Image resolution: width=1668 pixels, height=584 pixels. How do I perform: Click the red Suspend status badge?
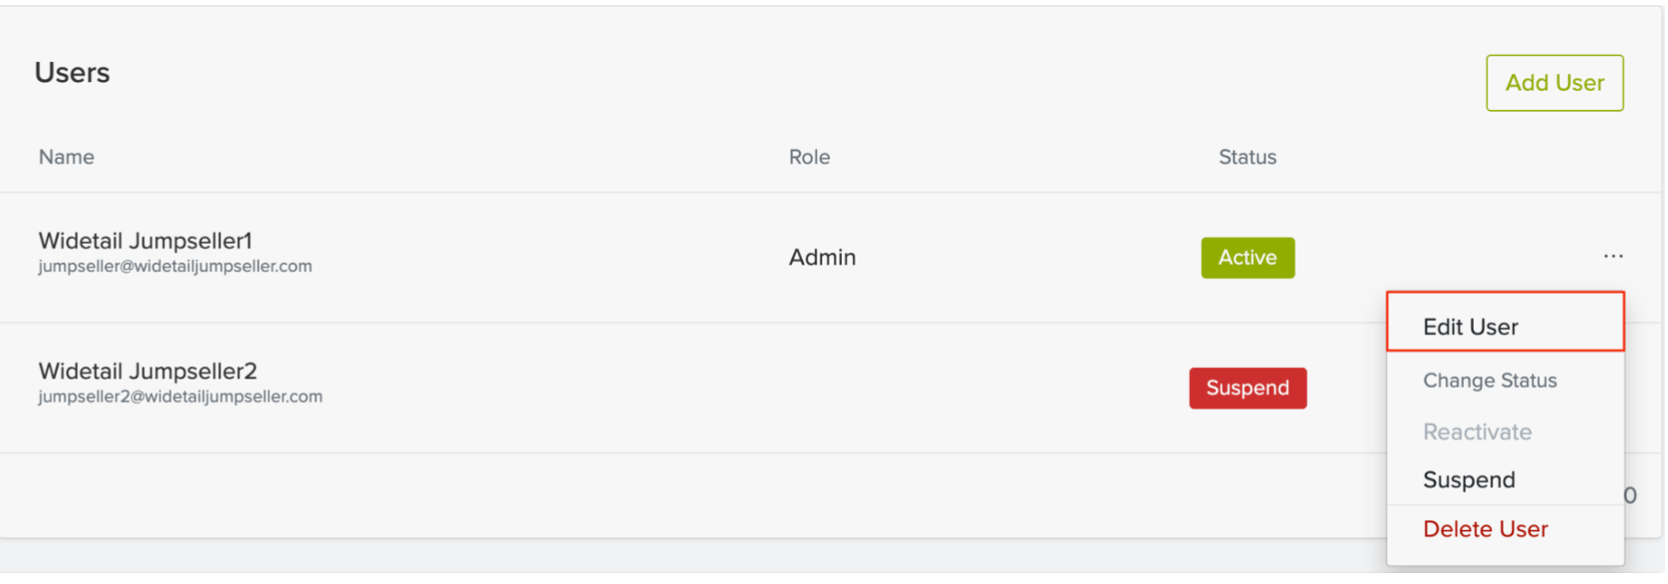pos(1247,388)
